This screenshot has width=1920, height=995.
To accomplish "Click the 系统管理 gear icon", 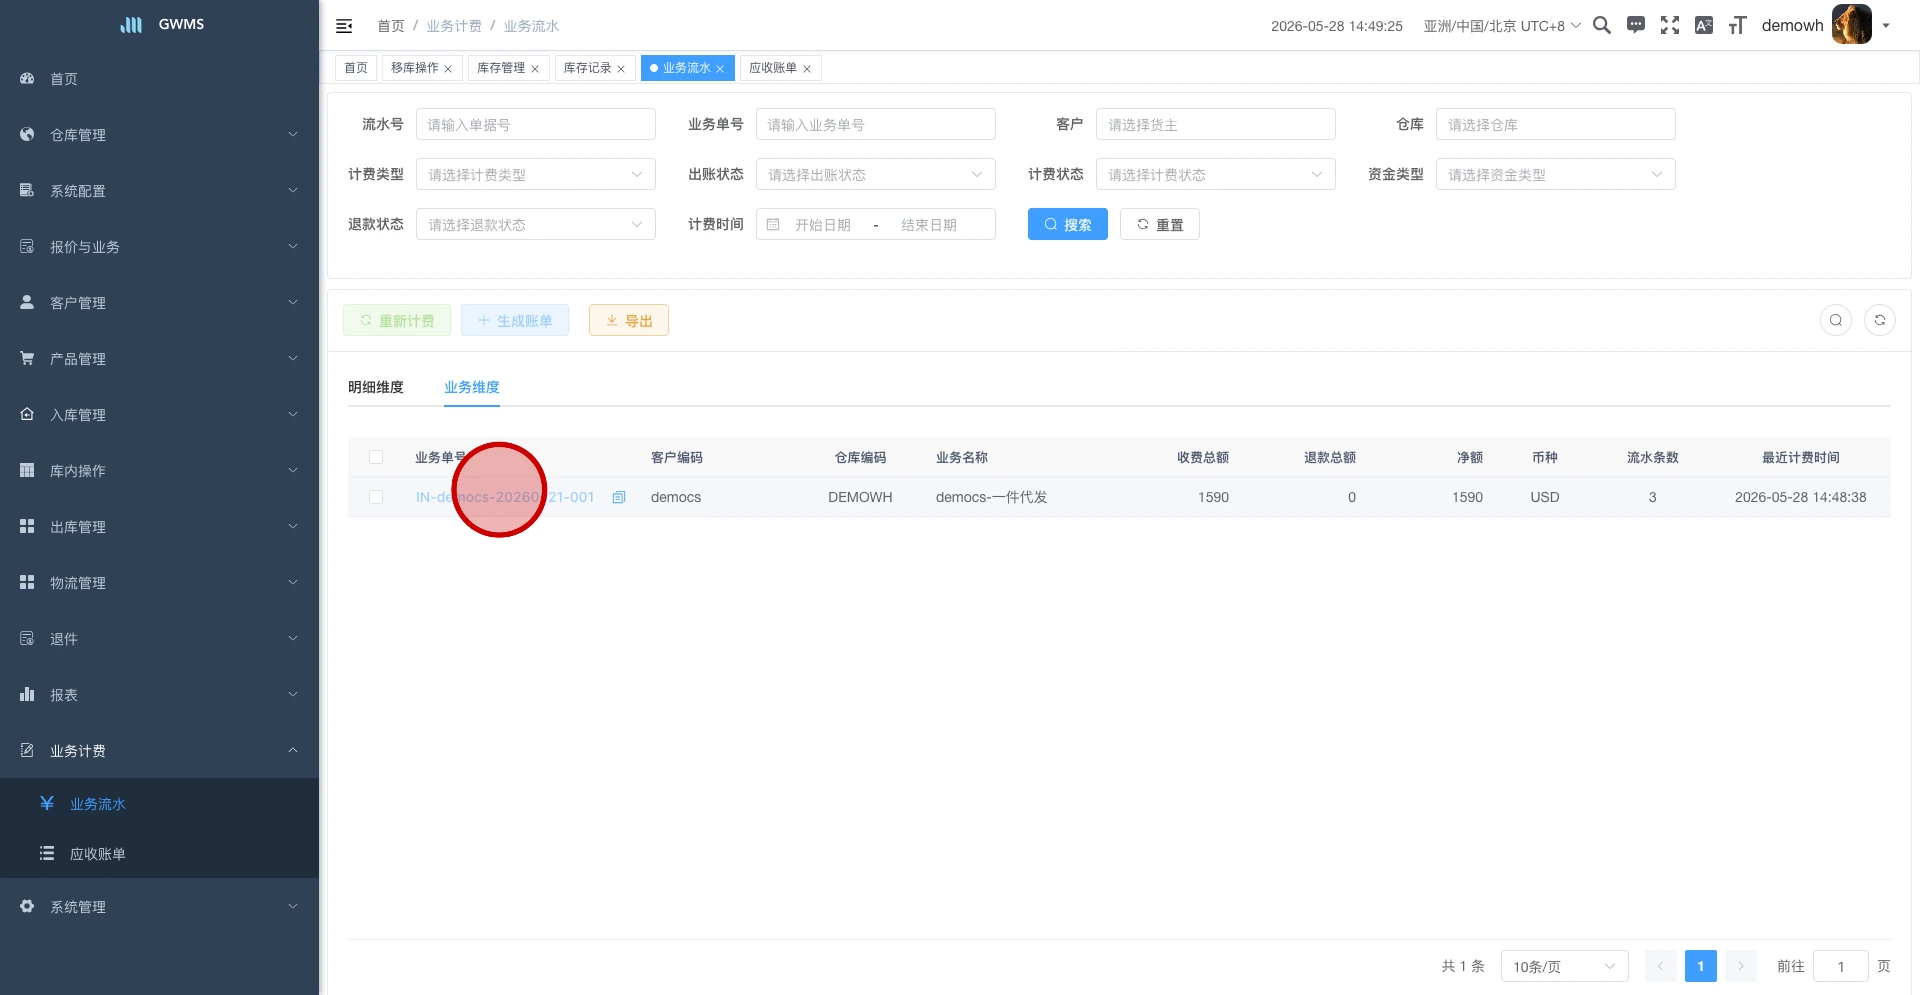I will tap(27, 906).
